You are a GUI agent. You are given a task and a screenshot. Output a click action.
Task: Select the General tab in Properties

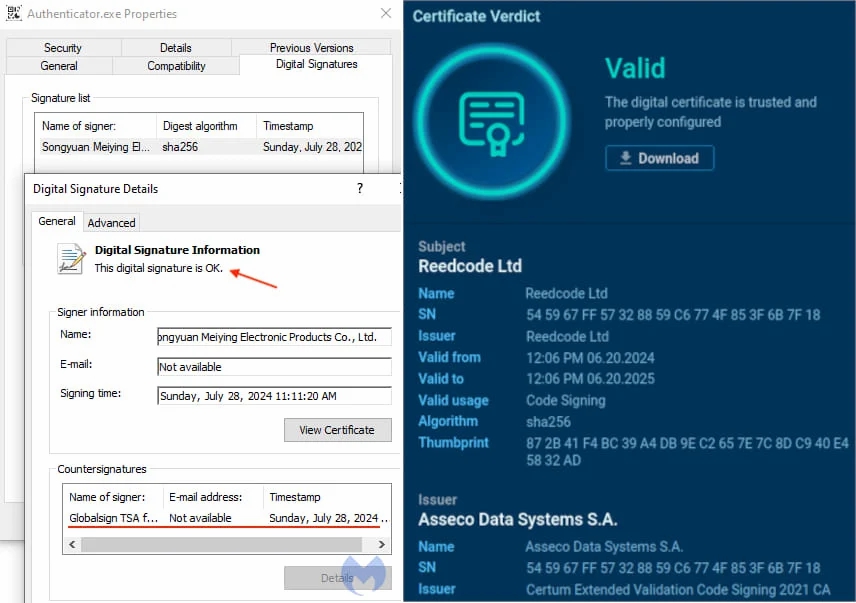pyautogui.click(x=59, y=66)
